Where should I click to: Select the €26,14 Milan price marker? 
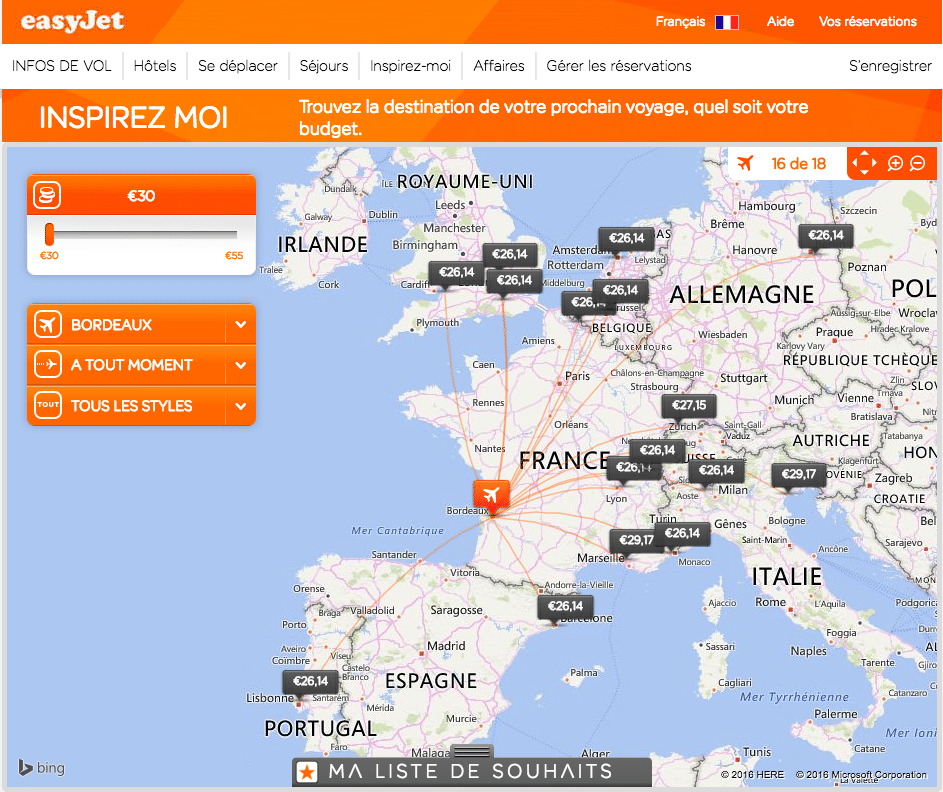(716, 471)
